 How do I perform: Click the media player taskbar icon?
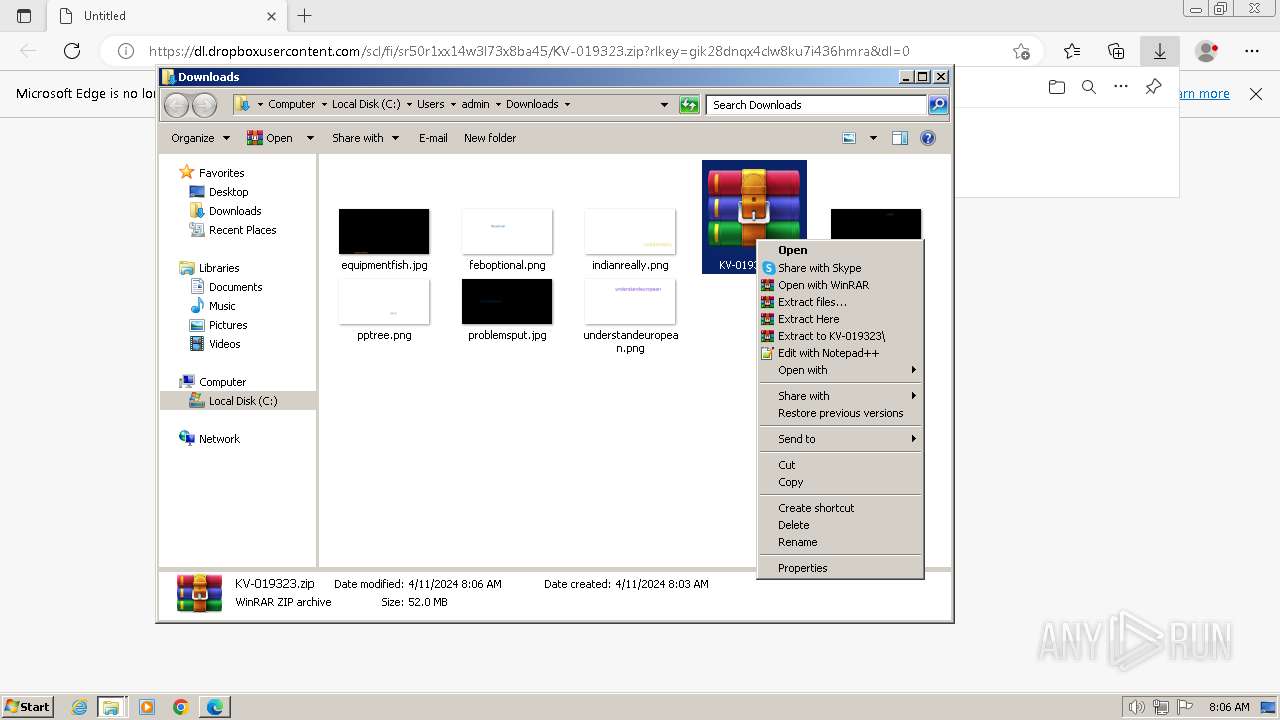[x=147, y=707]
